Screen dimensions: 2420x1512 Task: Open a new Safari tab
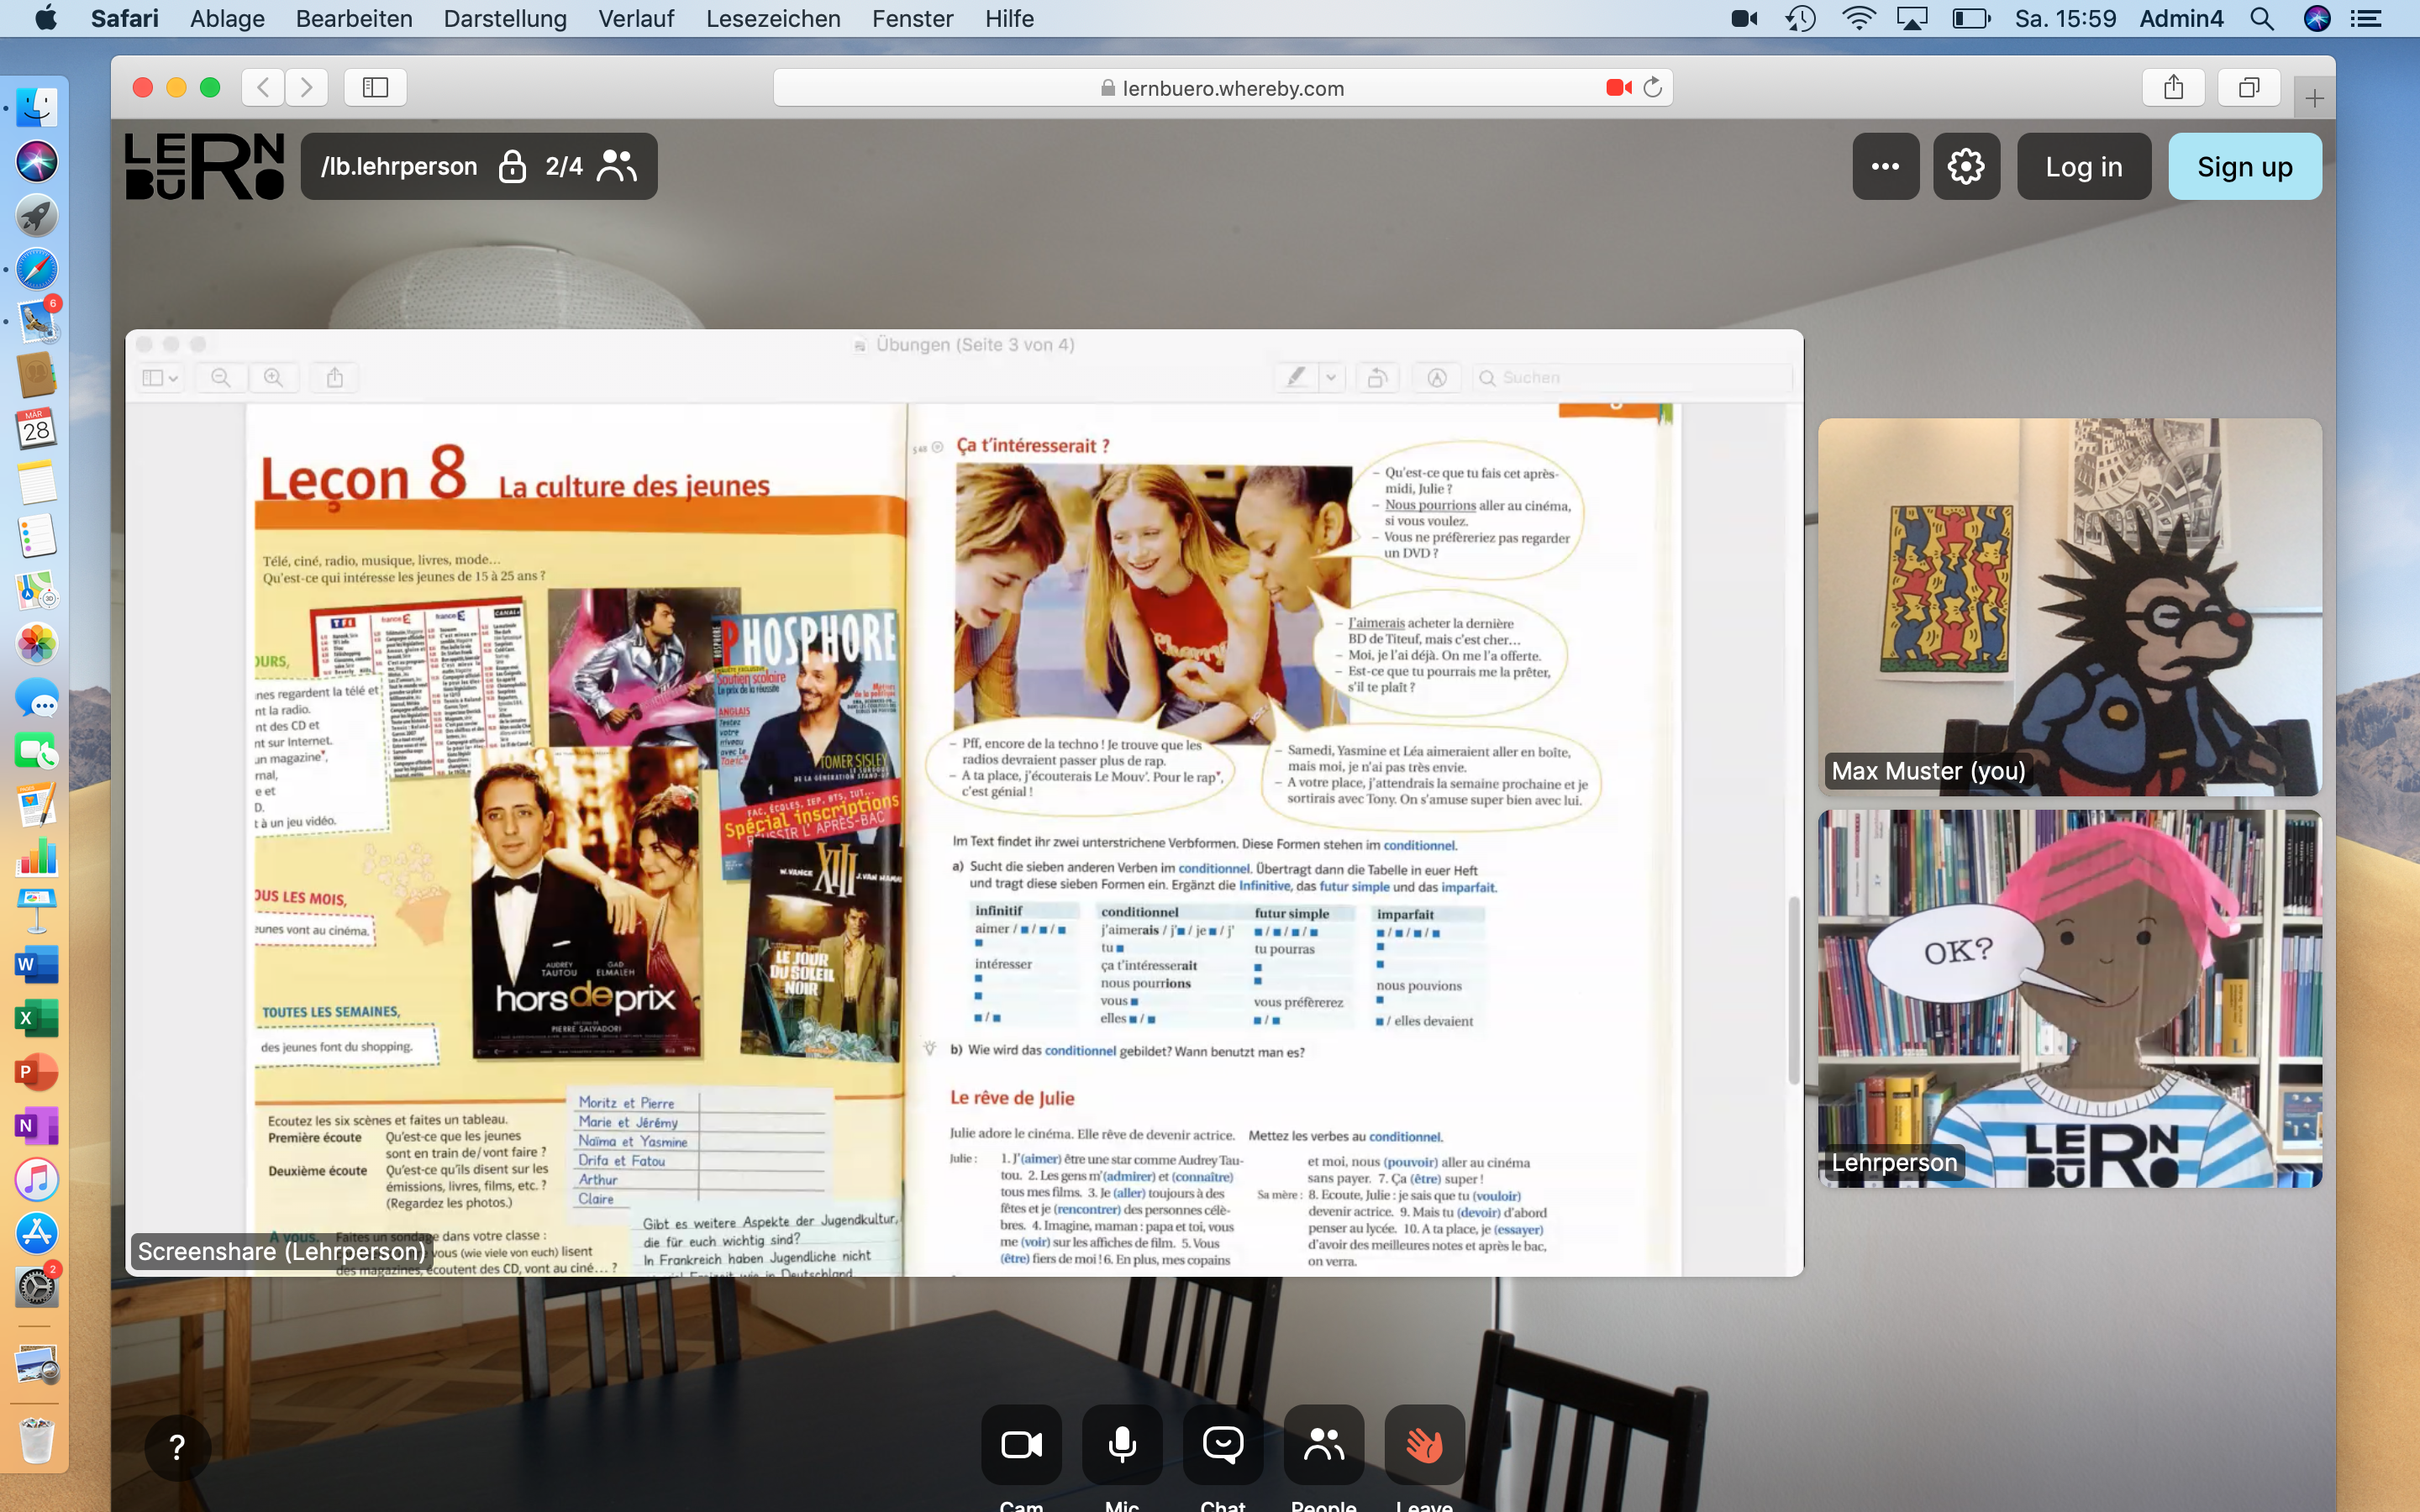pyautogui.click(x=2314, y=98)
